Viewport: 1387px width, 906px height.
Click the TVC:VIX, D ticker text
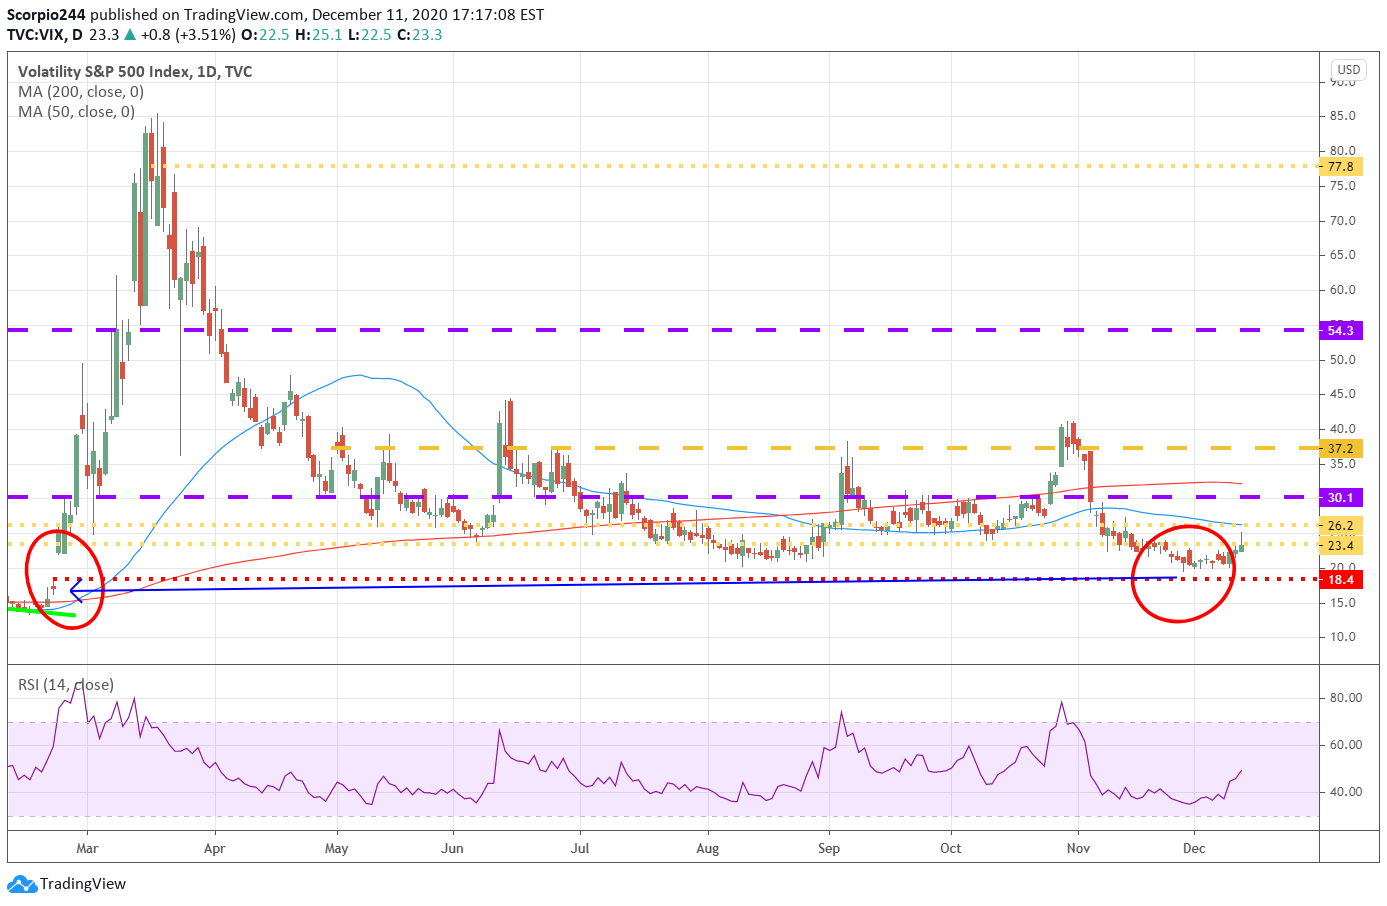45,35
